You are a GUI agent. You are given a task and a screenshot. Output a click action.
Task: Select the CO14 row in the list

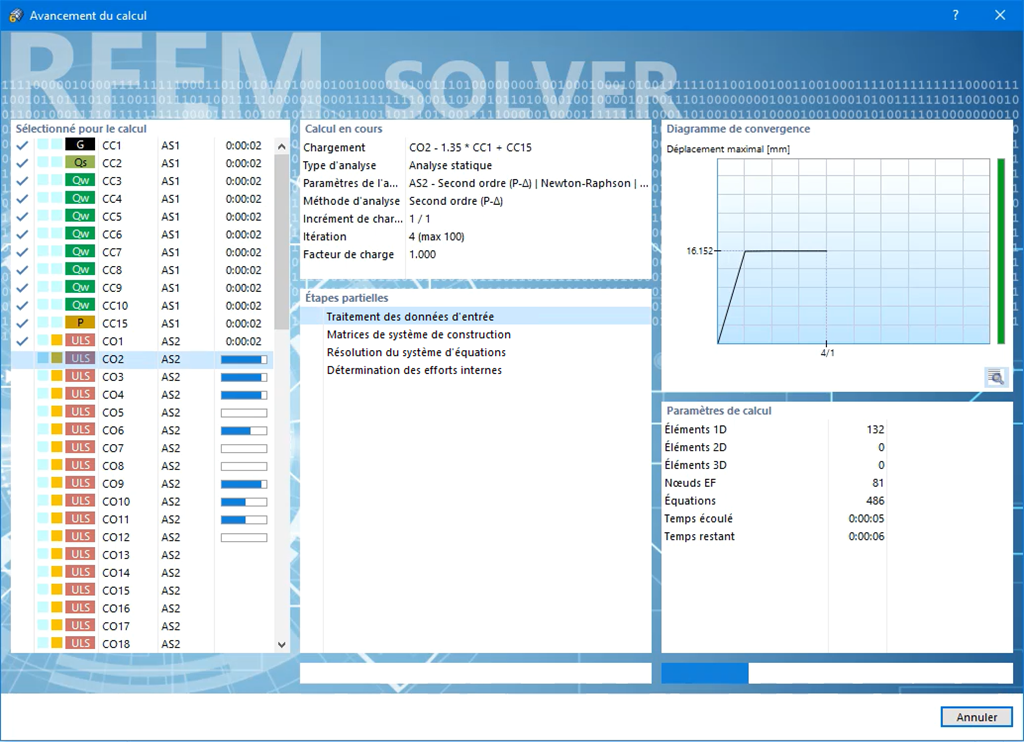[142, 573]
